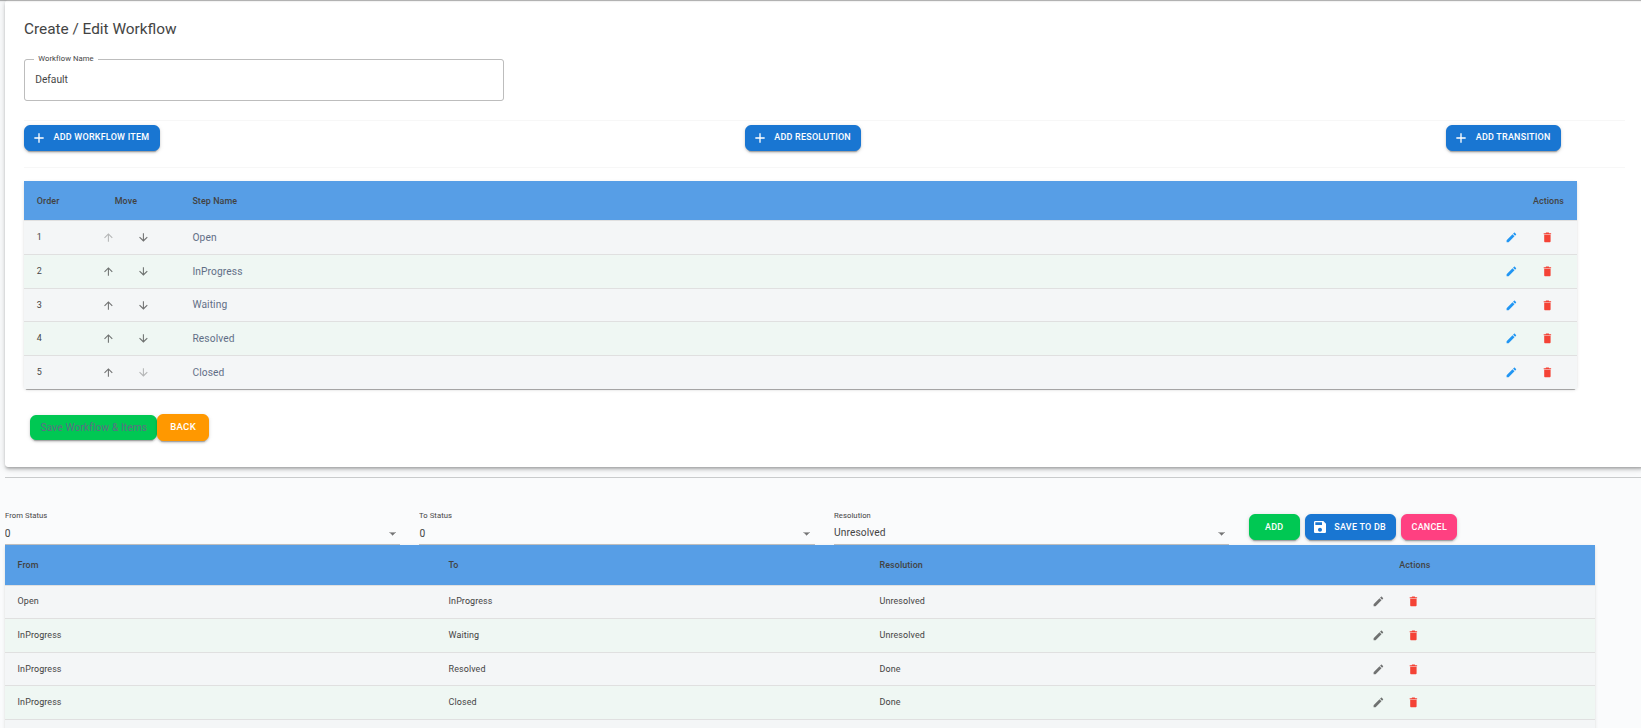Click 'Closed' in the To column
The width and height of the screenshot is (1641, 728).
463,703
